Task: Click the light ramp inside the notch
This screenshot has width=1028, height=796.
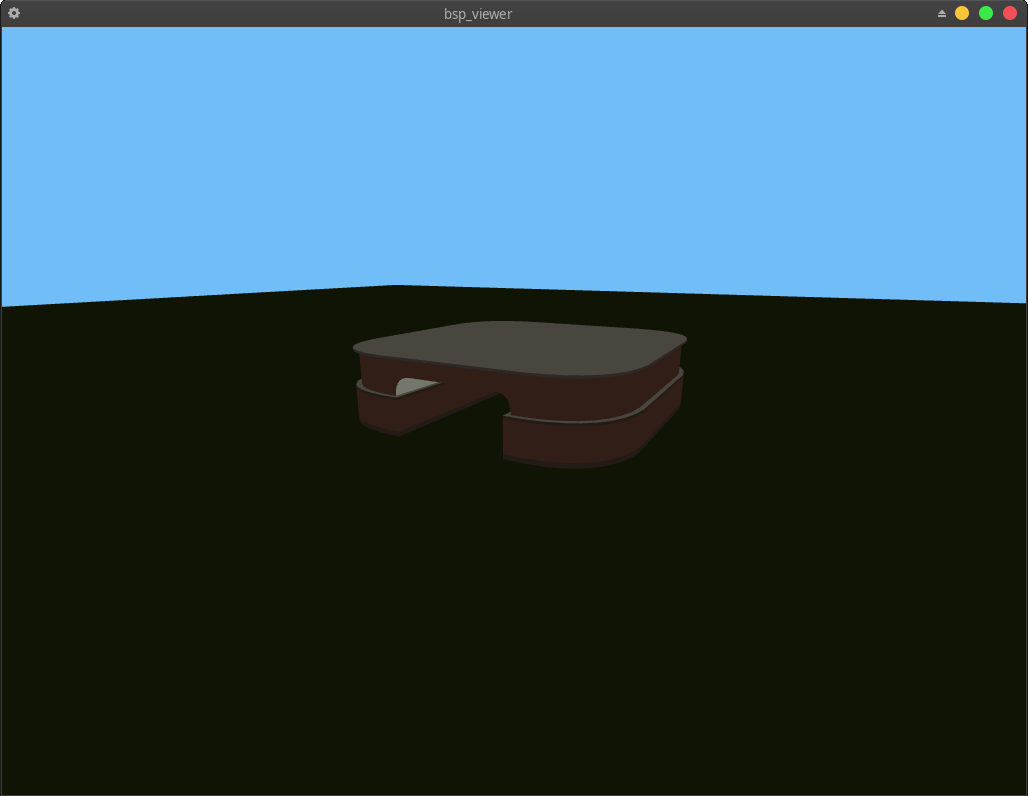Action: 410,383
